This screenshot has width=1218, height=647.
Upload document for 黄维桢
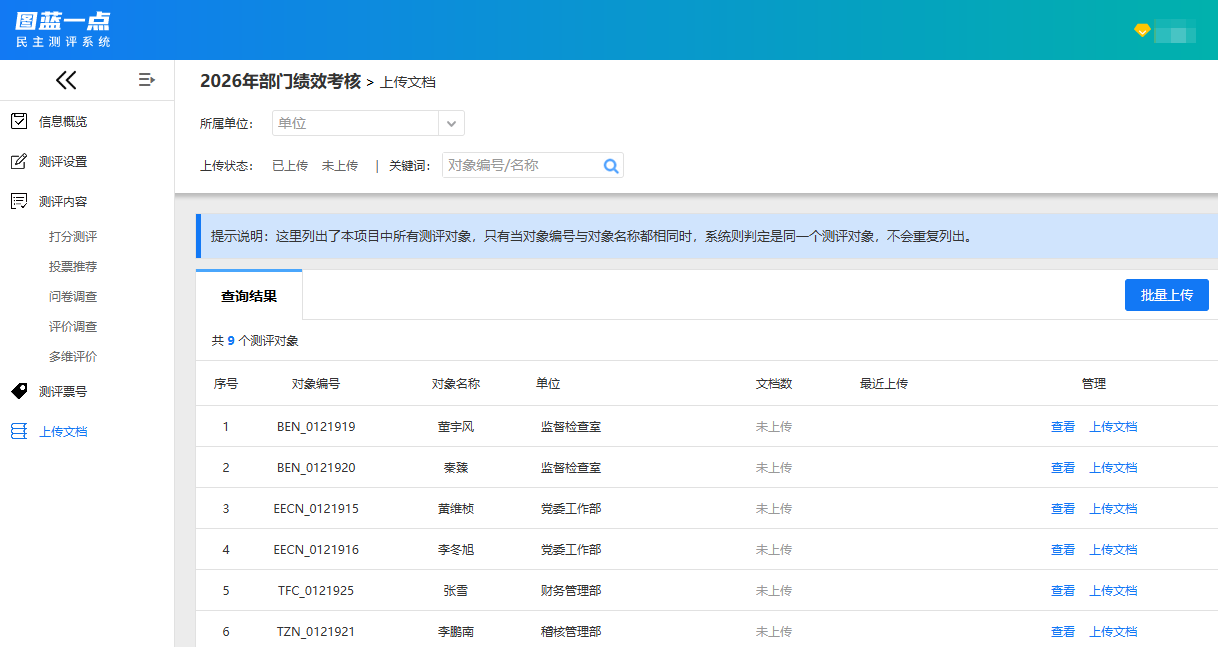1113,509
